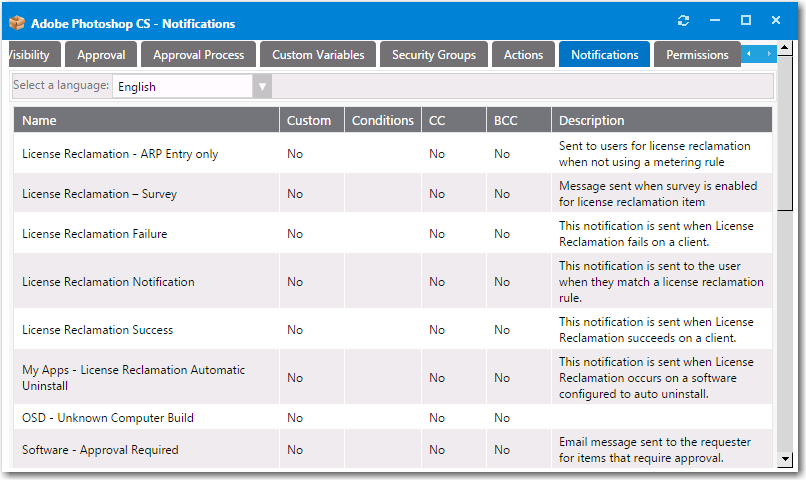Viewport: 806px width, 480px height.
Task: Open the Permissions tab
Action: pyautogui.click(x=697, y=55)
